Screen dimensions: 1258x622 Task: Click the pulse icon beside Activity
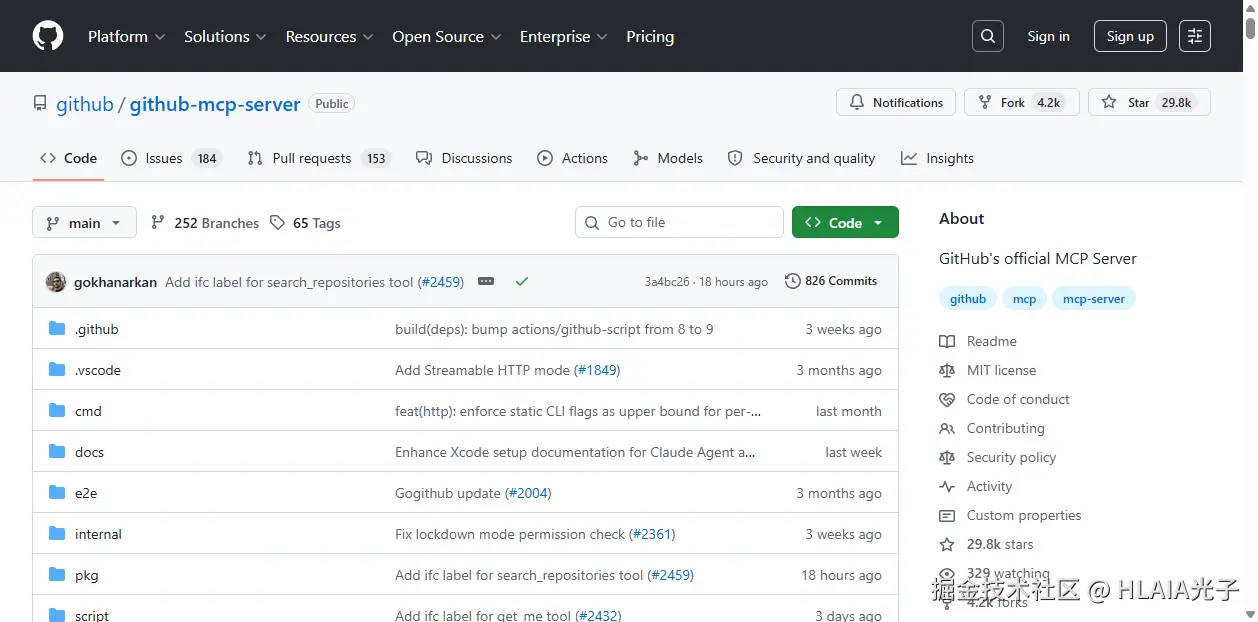[x=947, y=486]
